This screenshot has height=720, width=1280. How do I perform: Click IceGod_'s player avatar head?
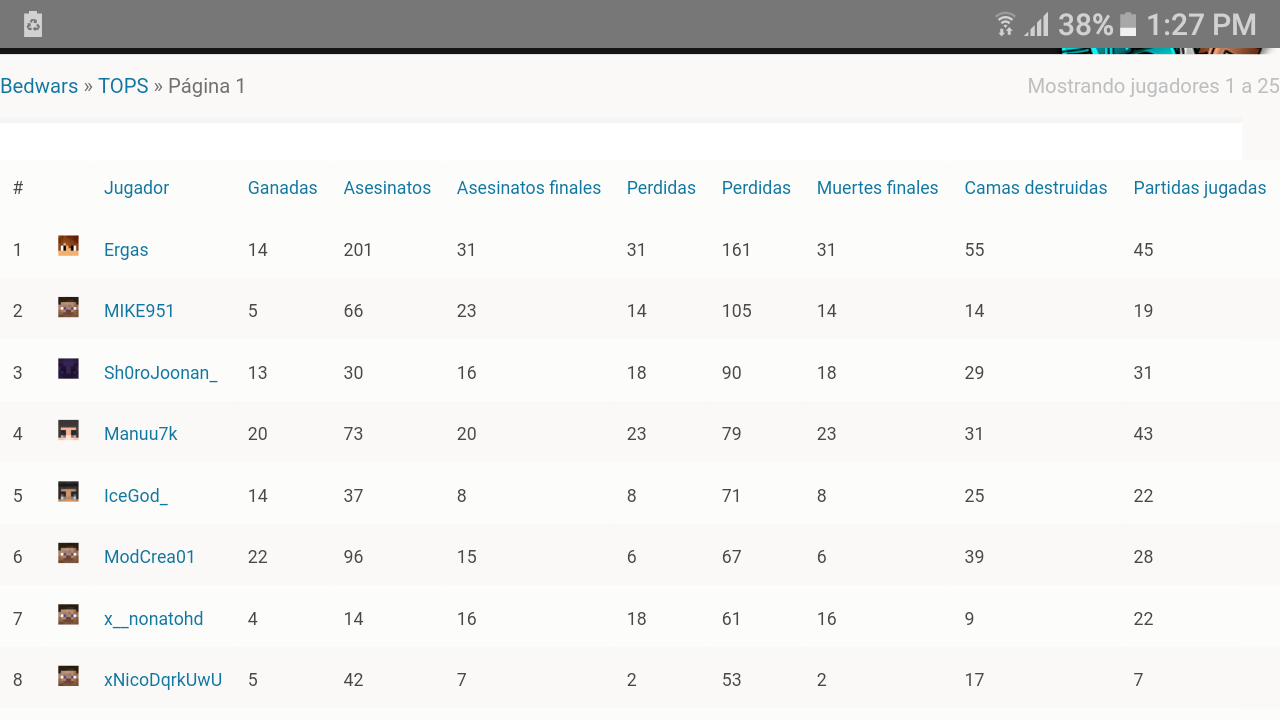click(x=68, y=492)
